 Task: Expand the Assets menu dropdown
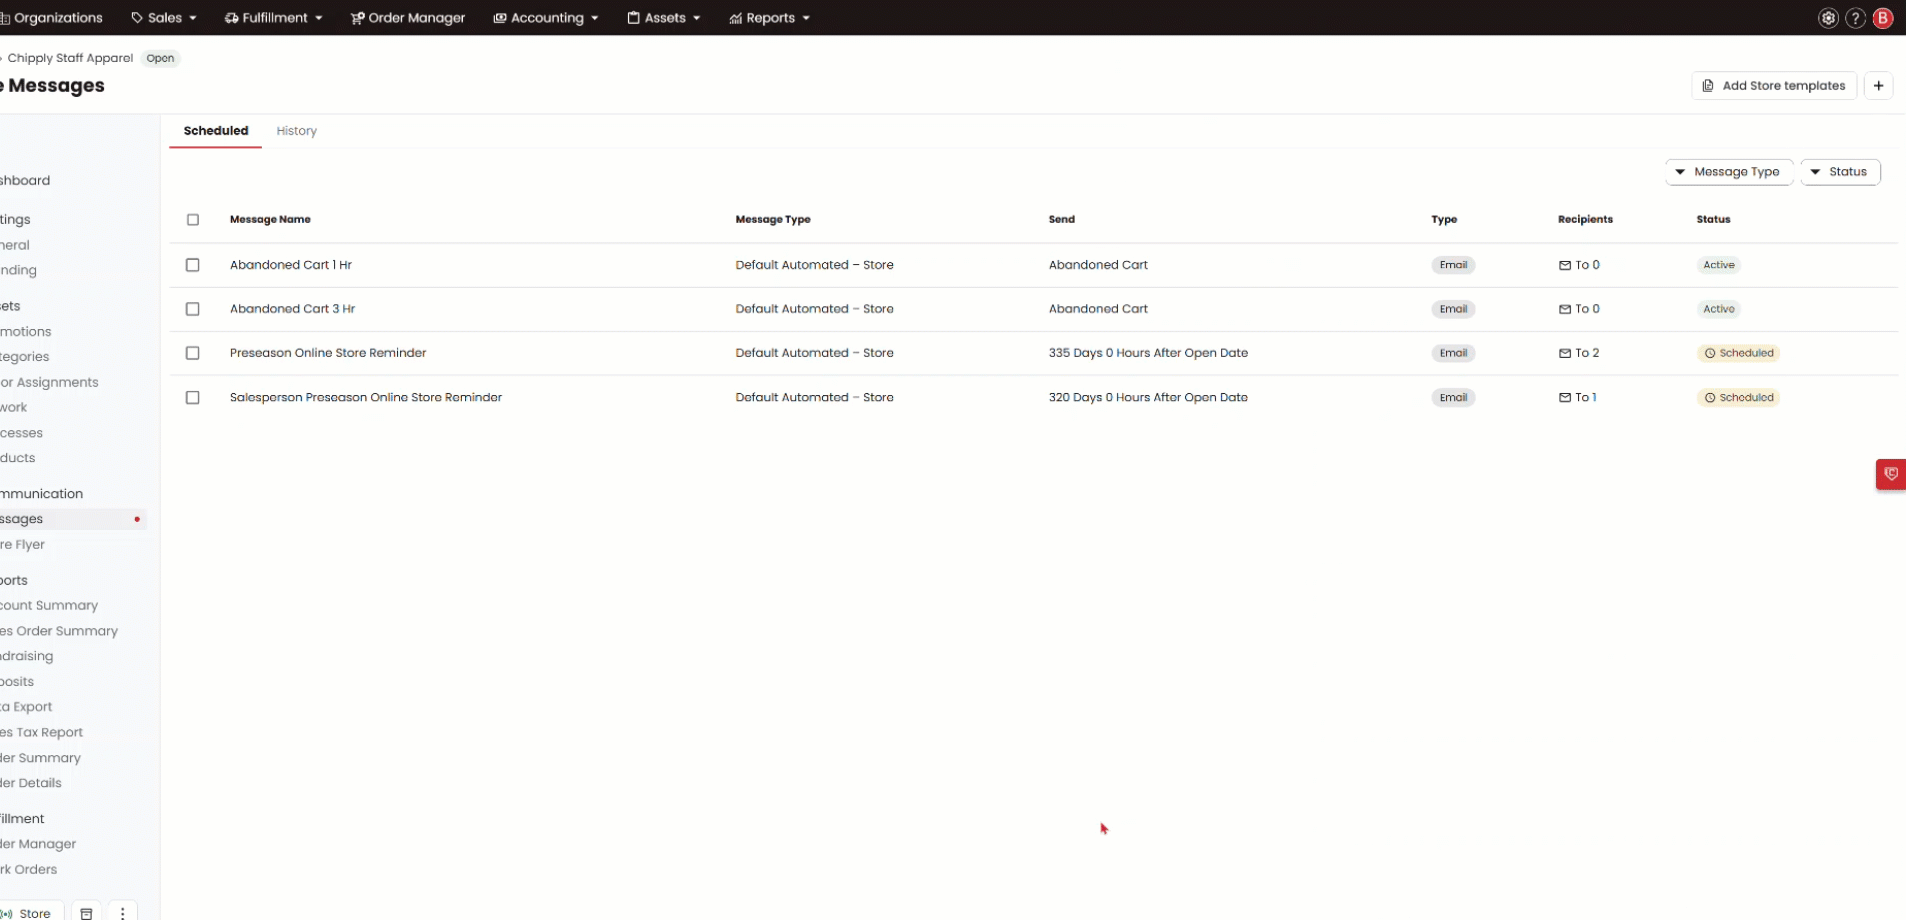663,18
